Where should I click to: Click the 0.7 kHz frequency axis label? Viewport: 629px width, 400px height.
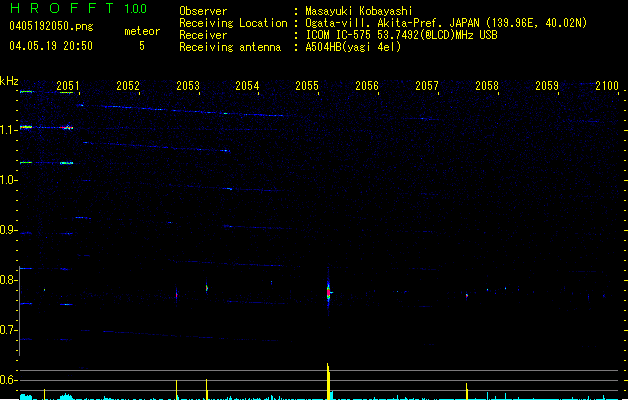8,330
